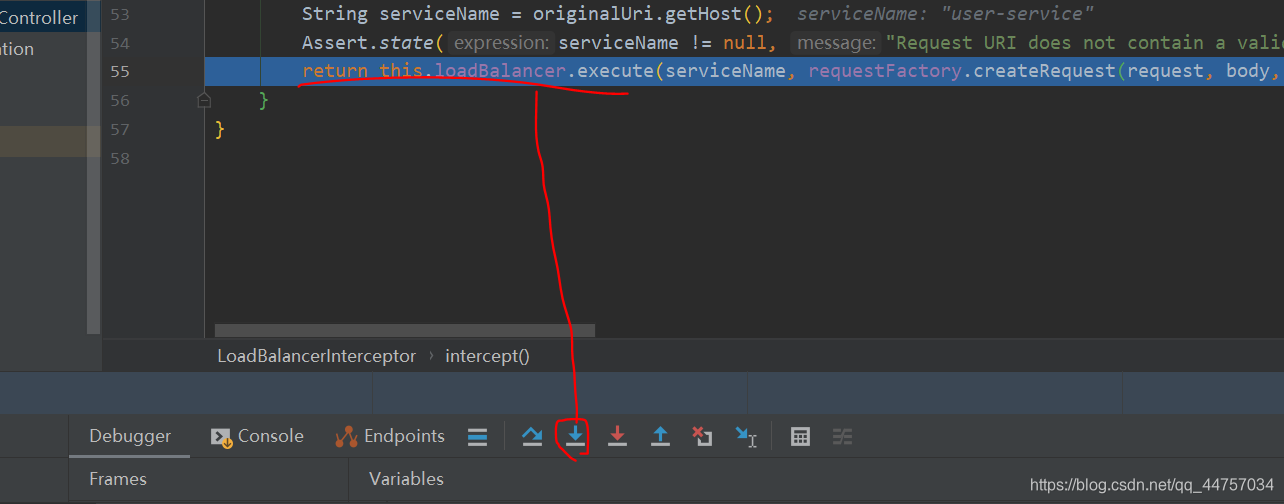This screenshot has width=1284, height=504.
Task: Select the Variables panel header
Action: (x=406, y=479)
